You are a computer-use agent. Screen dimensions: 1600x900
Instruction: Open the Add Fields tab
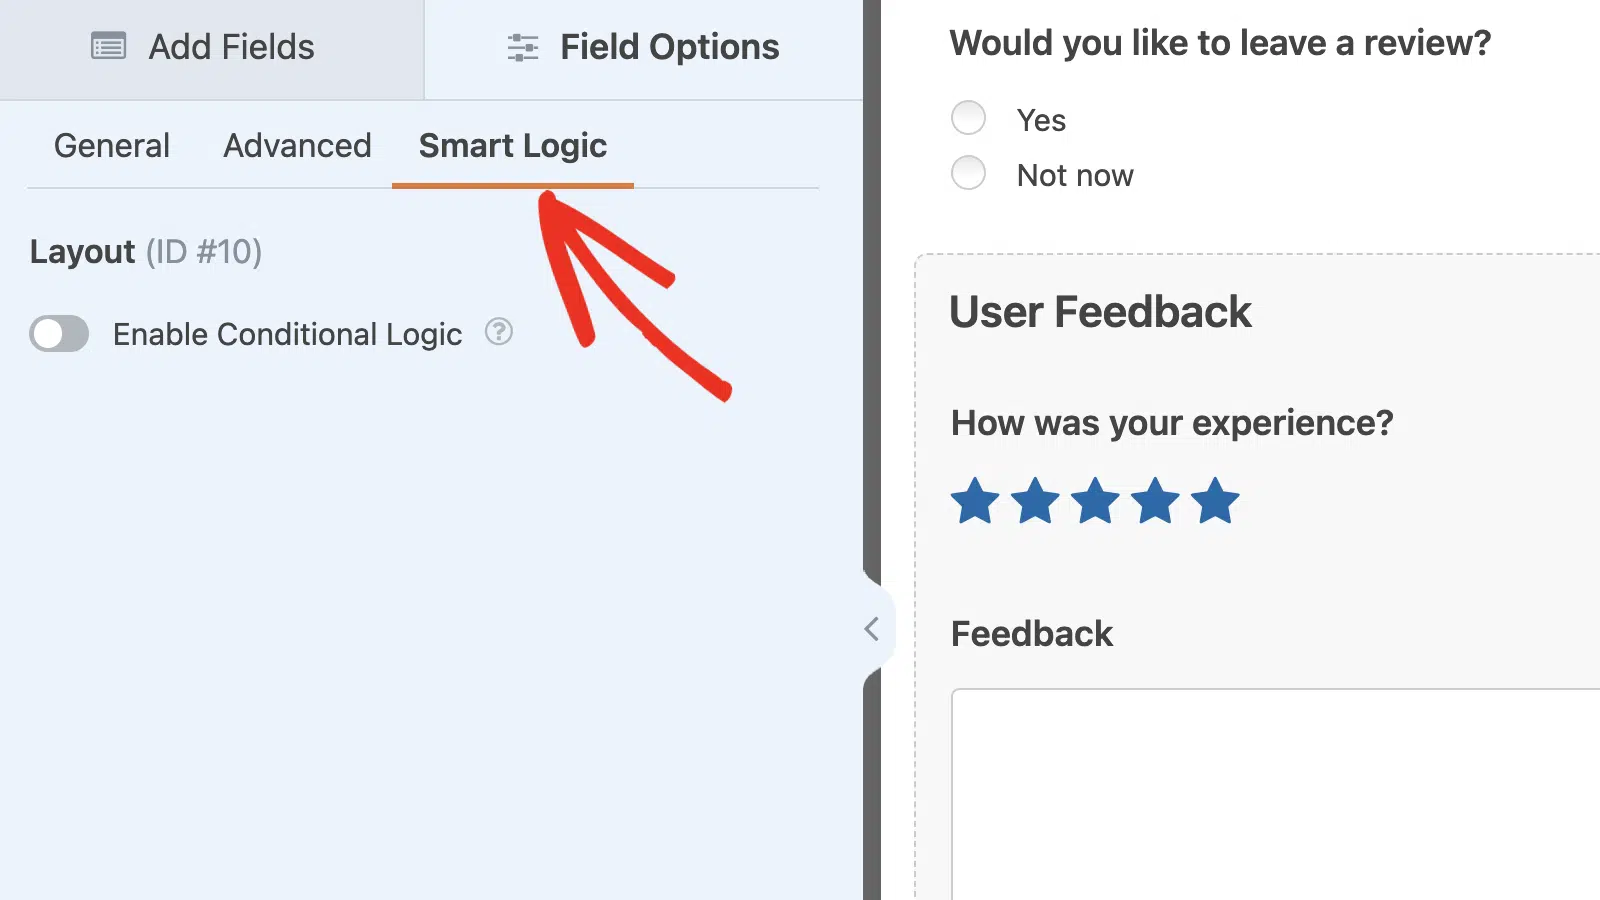(x=212, y=49)
